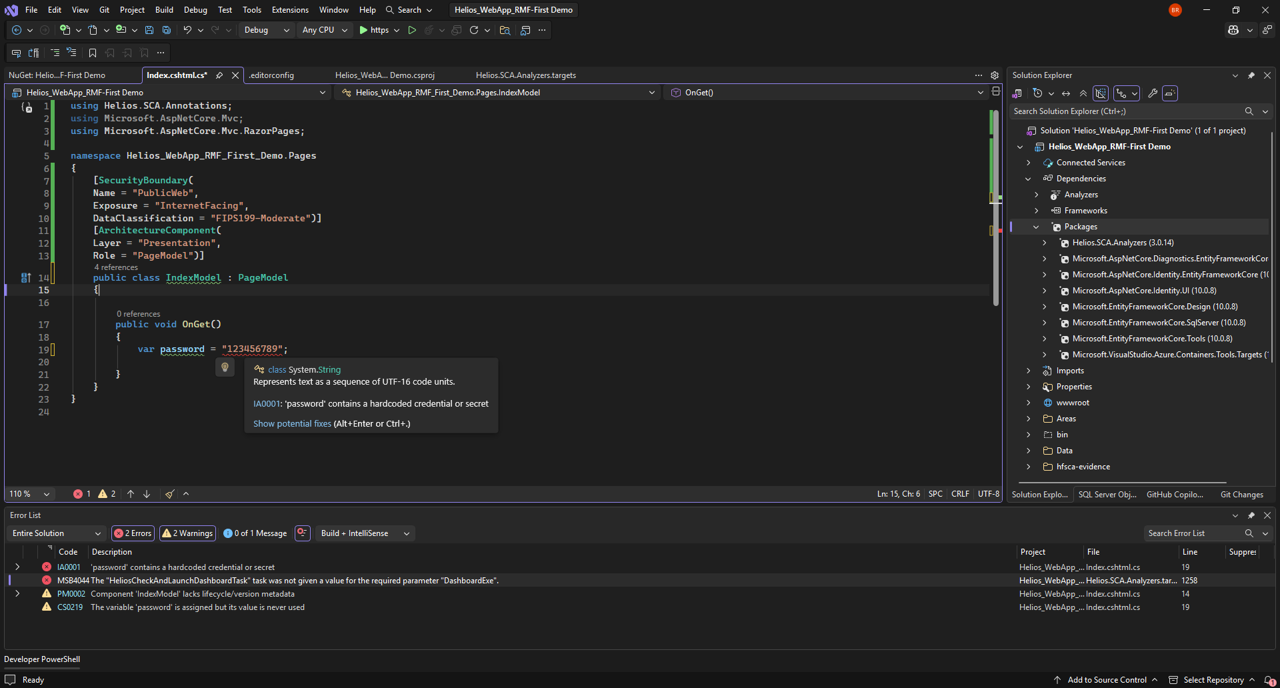Click the Undo icon in toolbar
Image resolution: width=1280 pixels, height=688 pixels.
187,30
